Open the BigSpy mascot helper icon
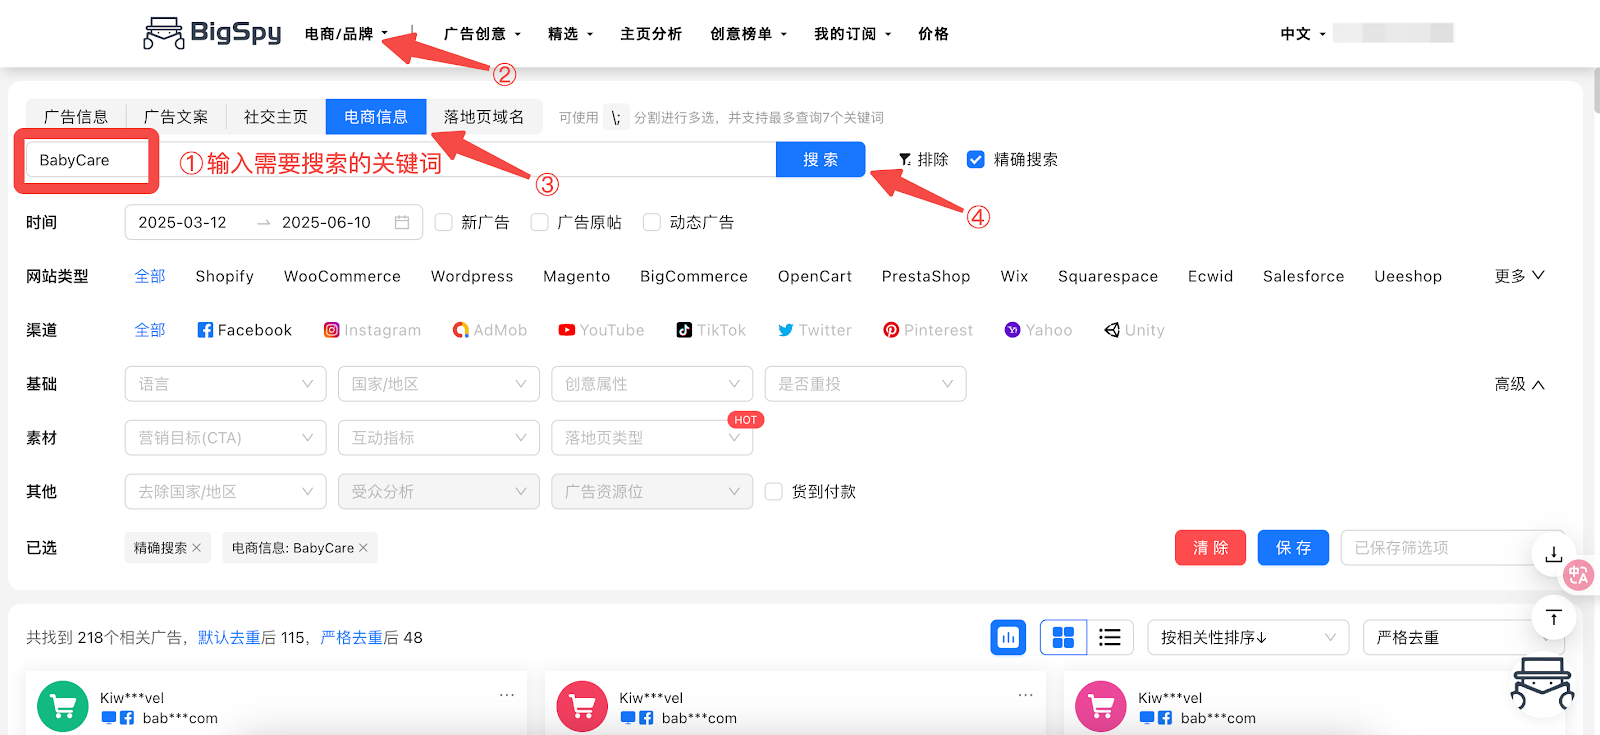Screen dimensions: 1600x735 click(x=1542, y=685)
